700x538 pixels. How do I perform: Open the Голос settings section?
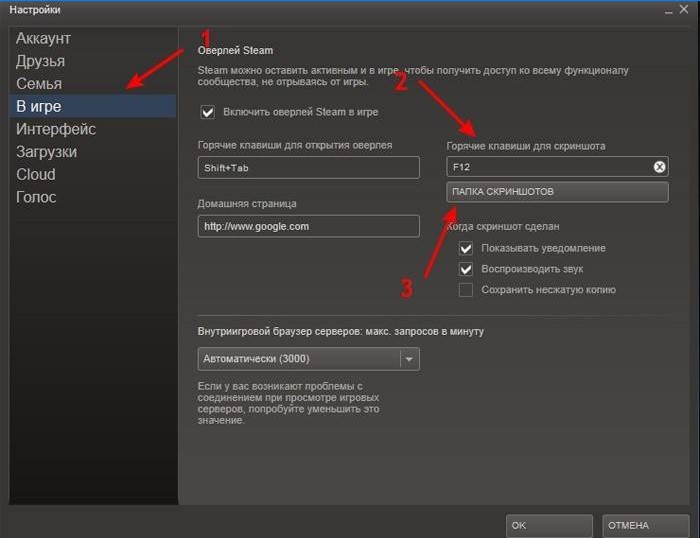coord(36,197)
